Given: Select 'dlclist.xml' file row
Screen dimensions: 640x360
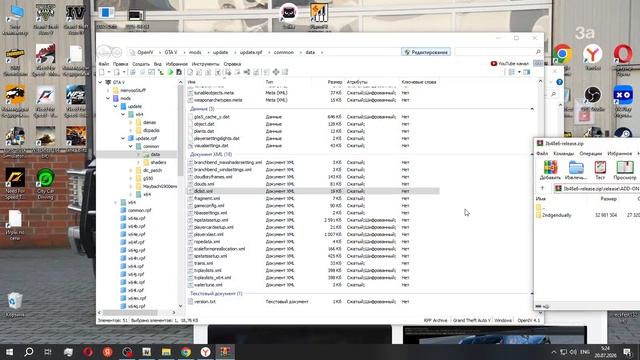Looking at the screenshot, I should coord(313,191).
